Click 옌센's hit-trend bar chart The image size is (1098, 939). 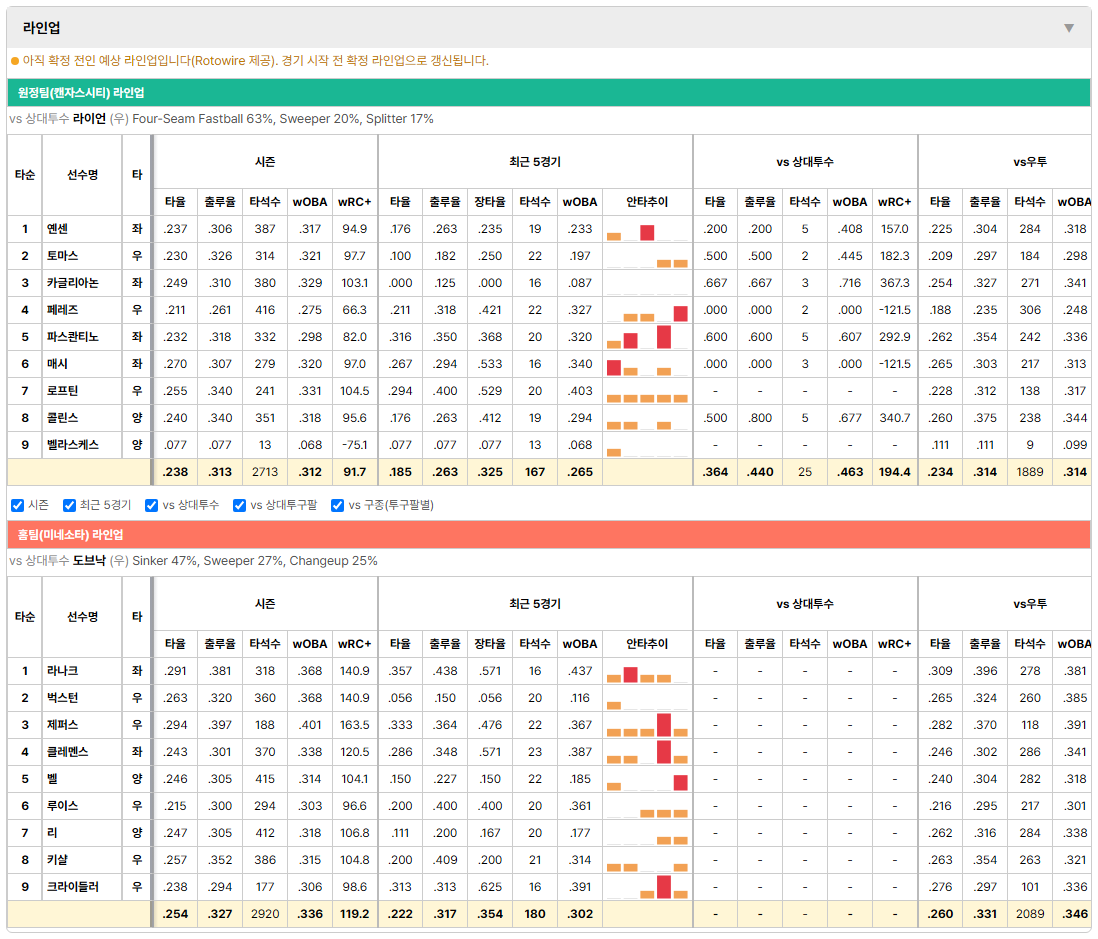[x=647, y=229]
